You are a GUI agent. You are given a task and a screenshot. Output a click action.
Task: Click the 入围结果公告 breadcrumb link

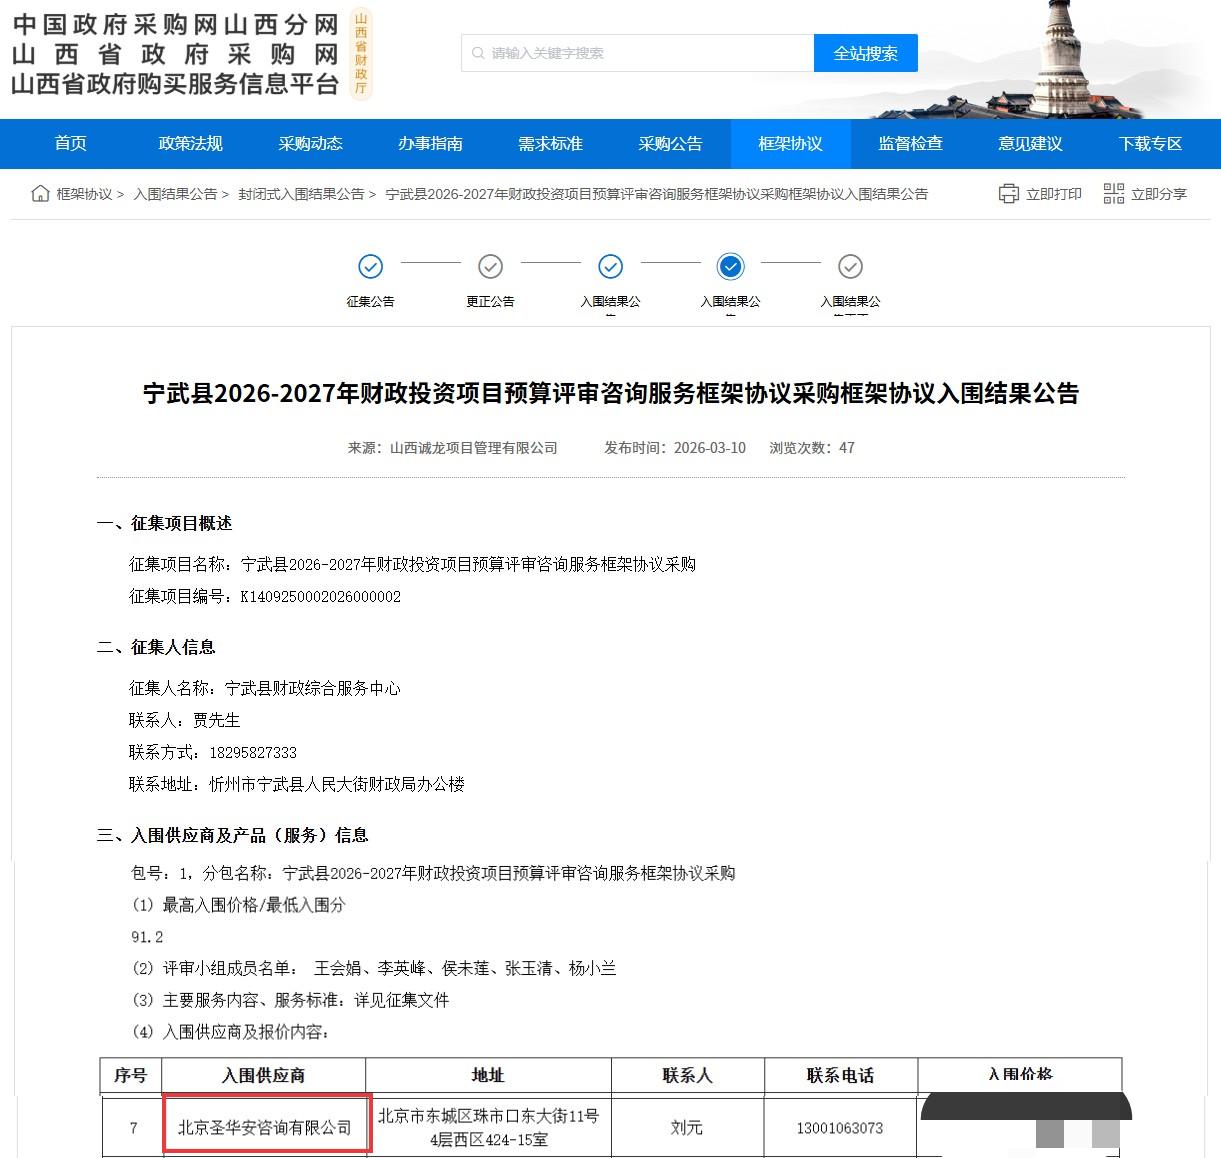(x=175, y=194)
